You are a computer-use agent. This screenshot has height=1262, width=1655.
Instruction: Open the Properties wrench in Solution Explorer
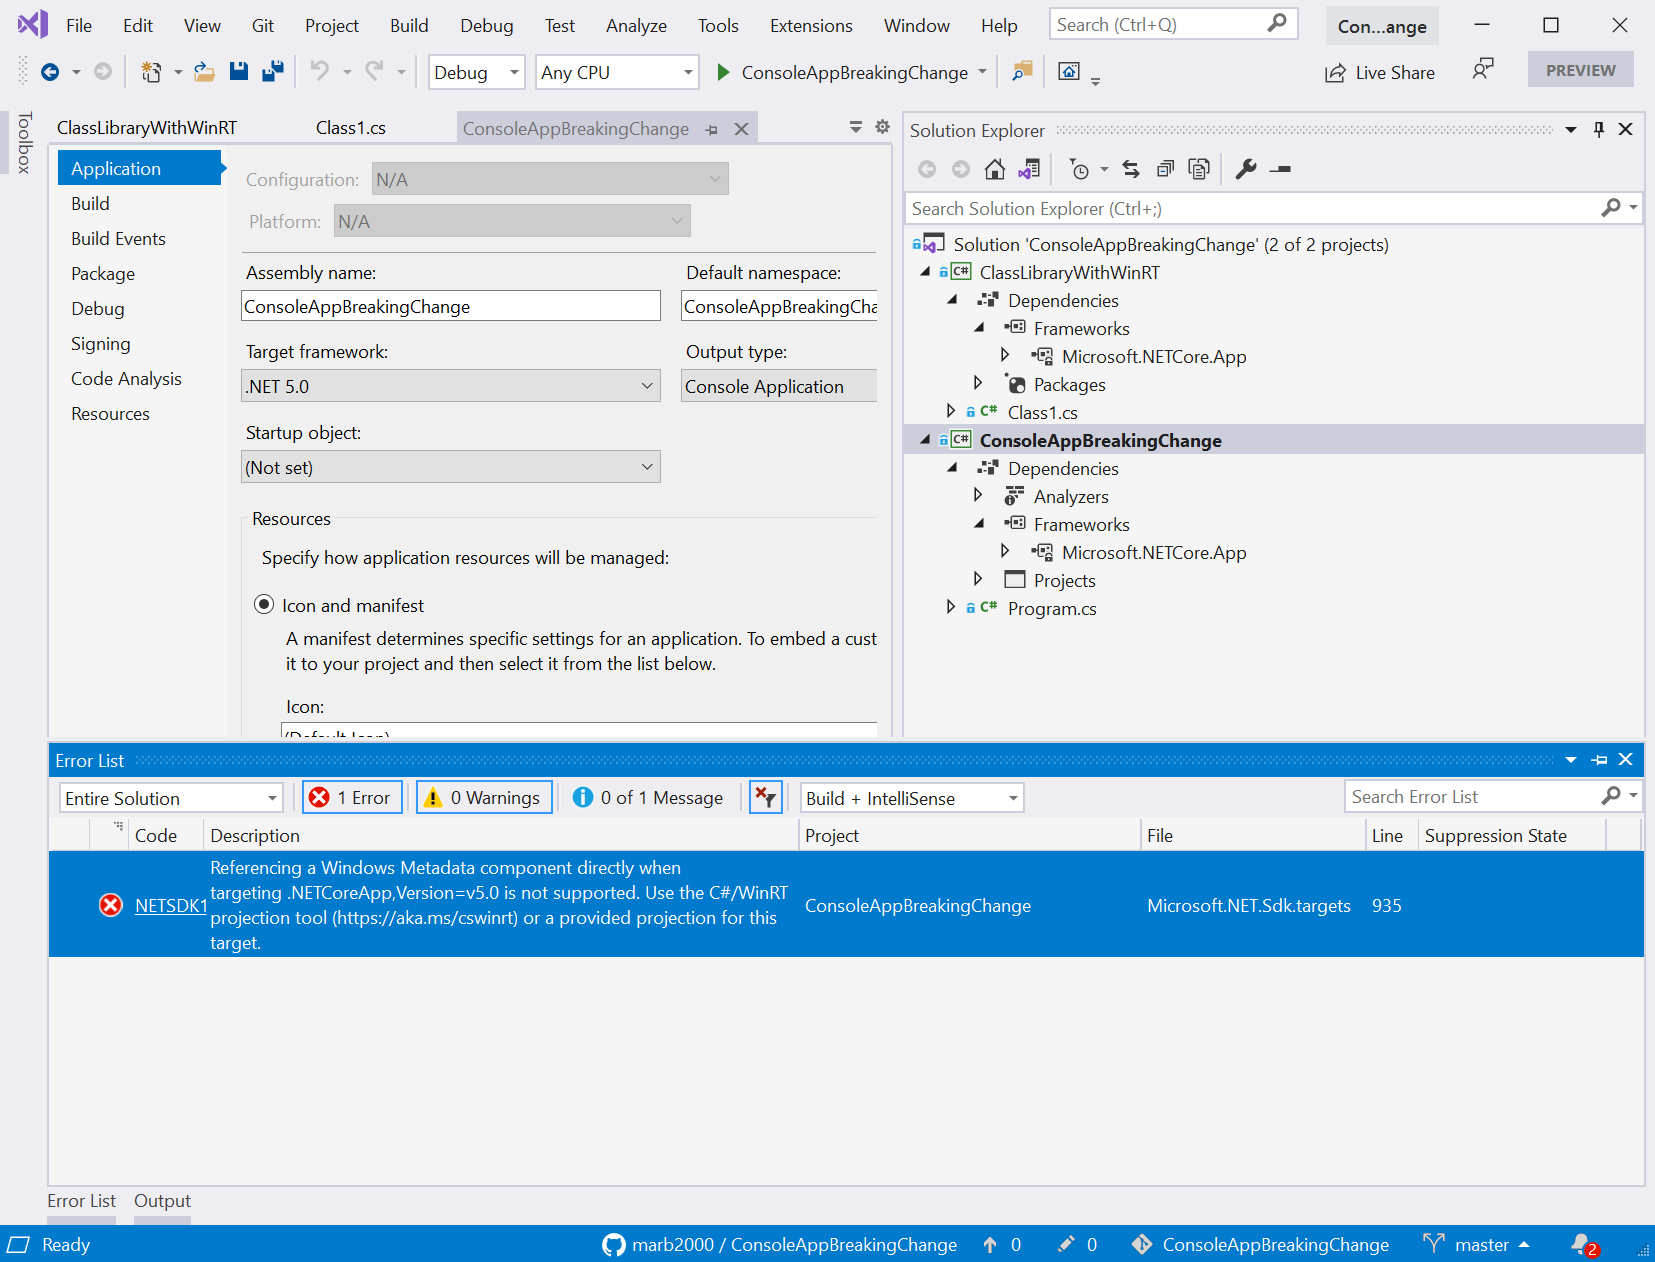pyautogui.click(x=1246, y=168)
